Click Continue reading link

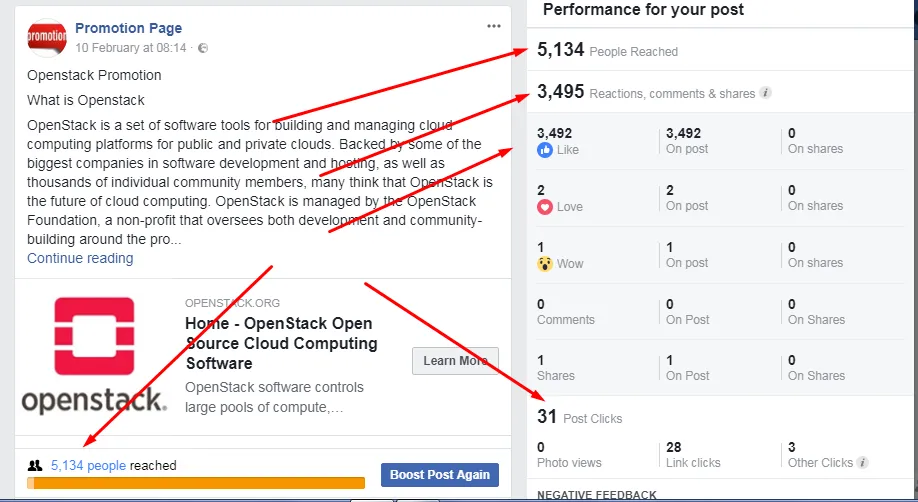pos(80,258)
